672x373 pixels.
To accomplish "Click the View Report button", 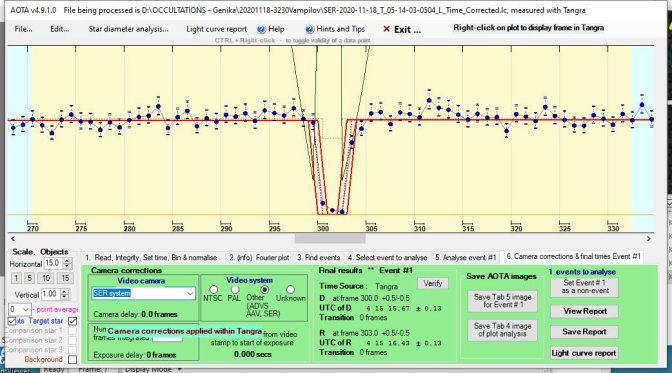I will pyautogui.click(x=585, y=311).
